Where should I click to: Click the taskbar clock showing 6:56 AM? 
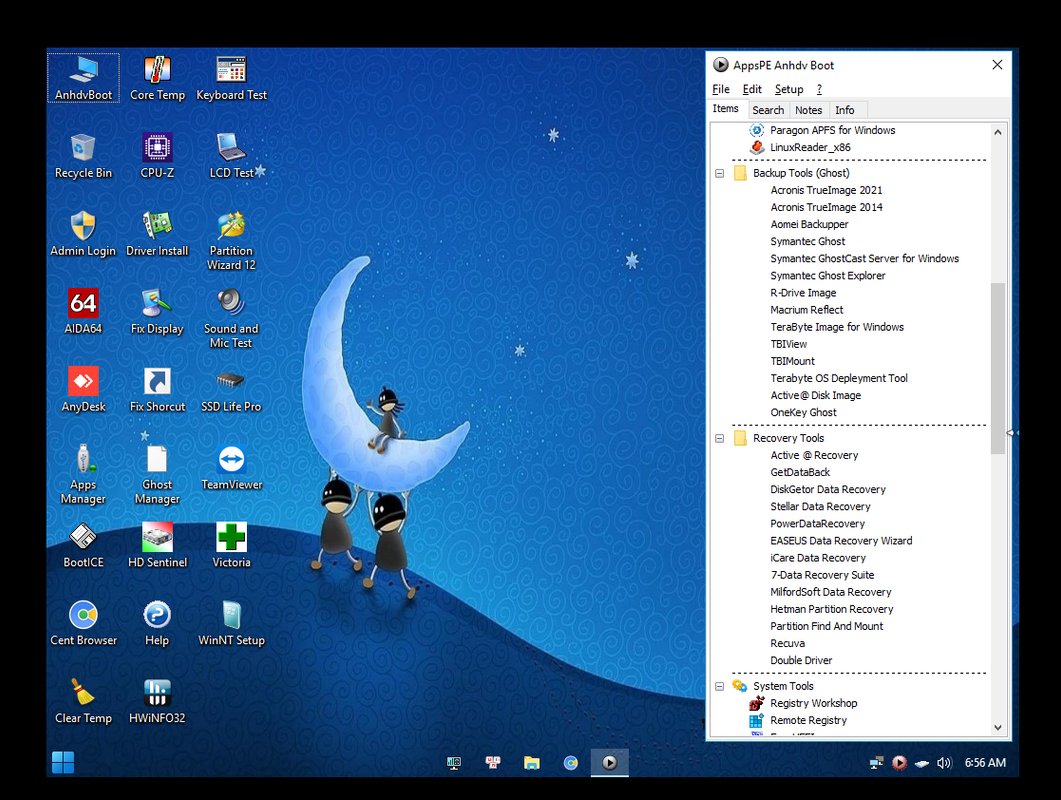tap(985, 763)
